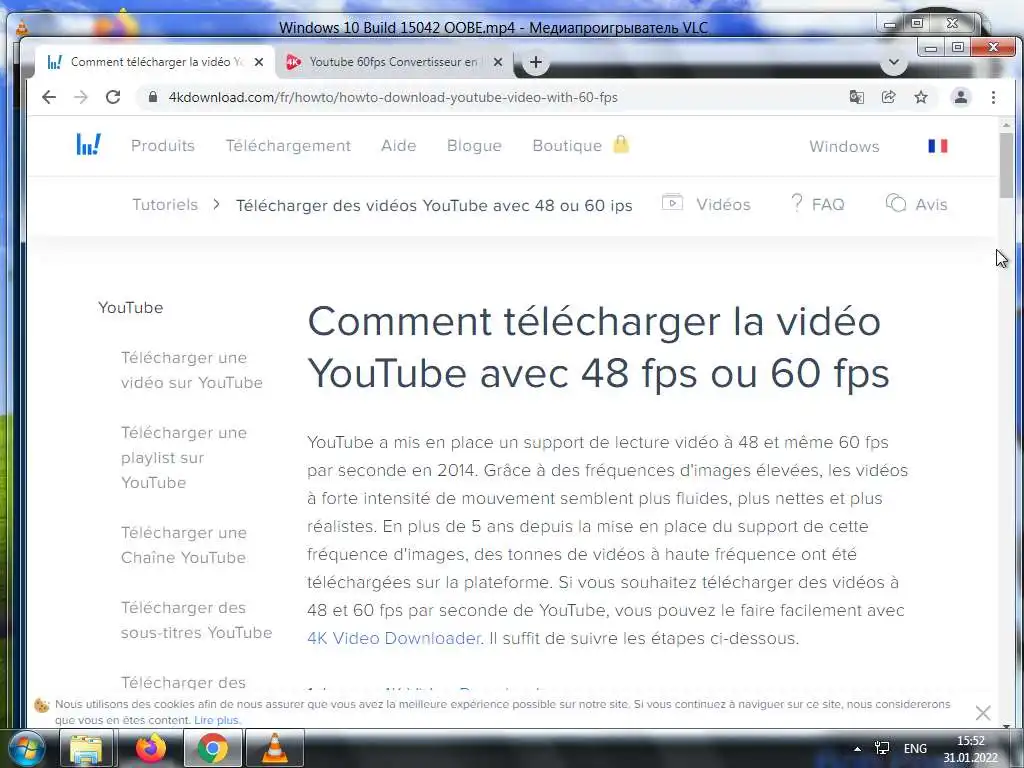Screen dimensions: 1024x768
Task: Open the Avis section link
Action: 931,204
